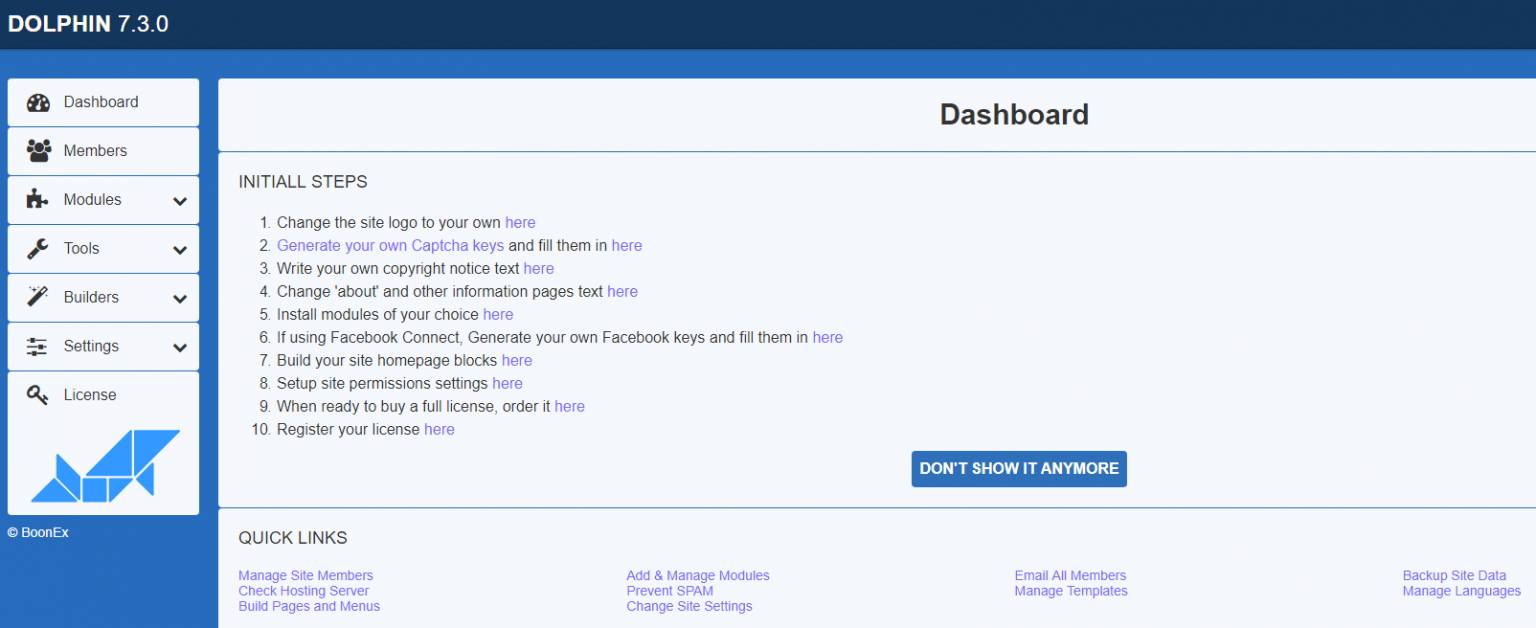The height and width of the screenshot is (628, 1536).
Task: Click the Builders magic wand icon
Action: [x=38, y=297]
